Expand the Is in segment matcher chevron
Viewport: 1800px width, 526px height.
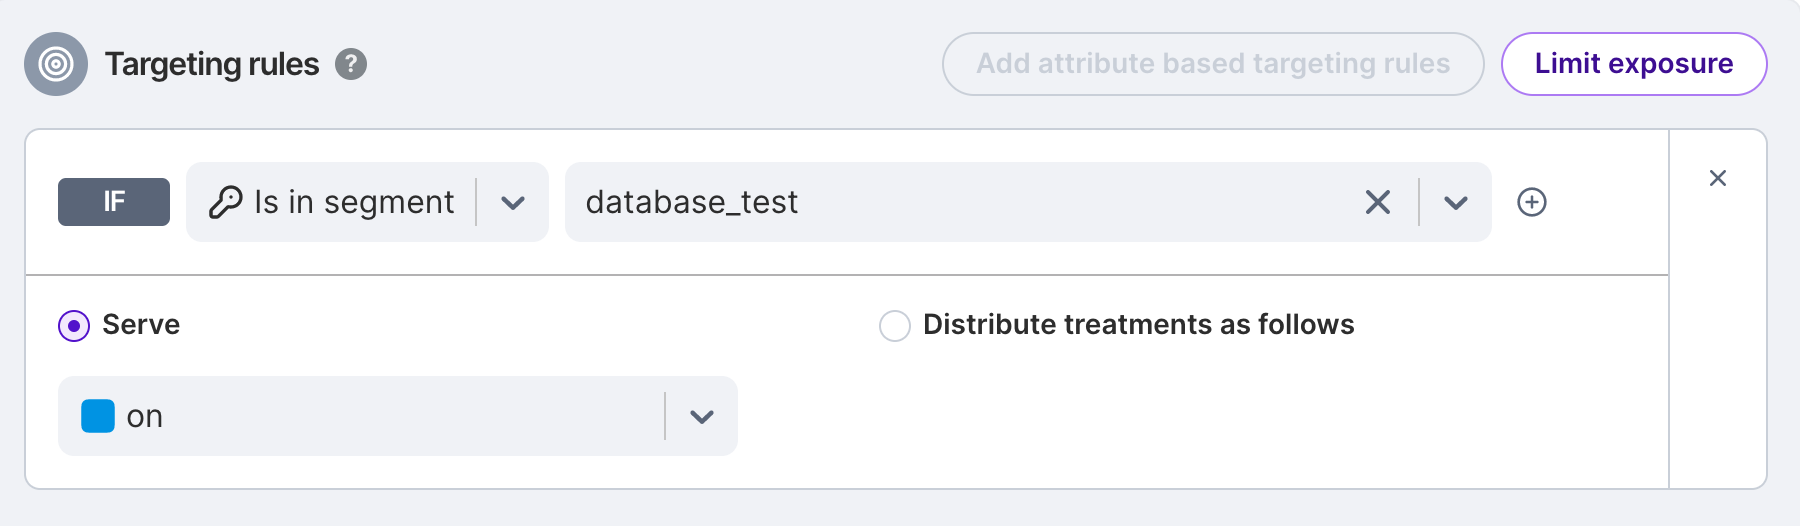[x=513, y=203]
